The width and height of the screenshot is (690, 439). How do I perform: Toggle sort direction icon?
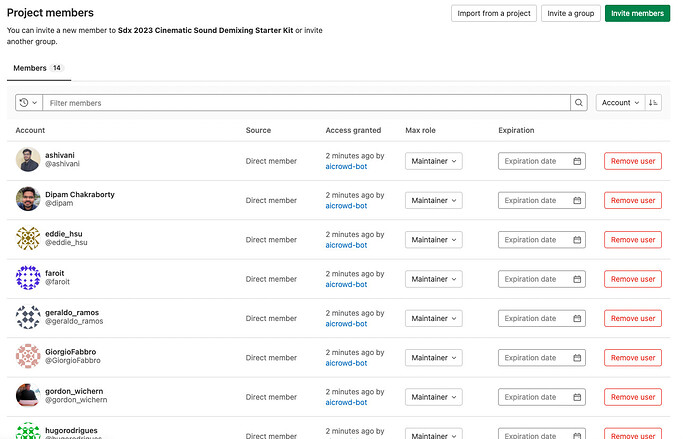[653, 102]
